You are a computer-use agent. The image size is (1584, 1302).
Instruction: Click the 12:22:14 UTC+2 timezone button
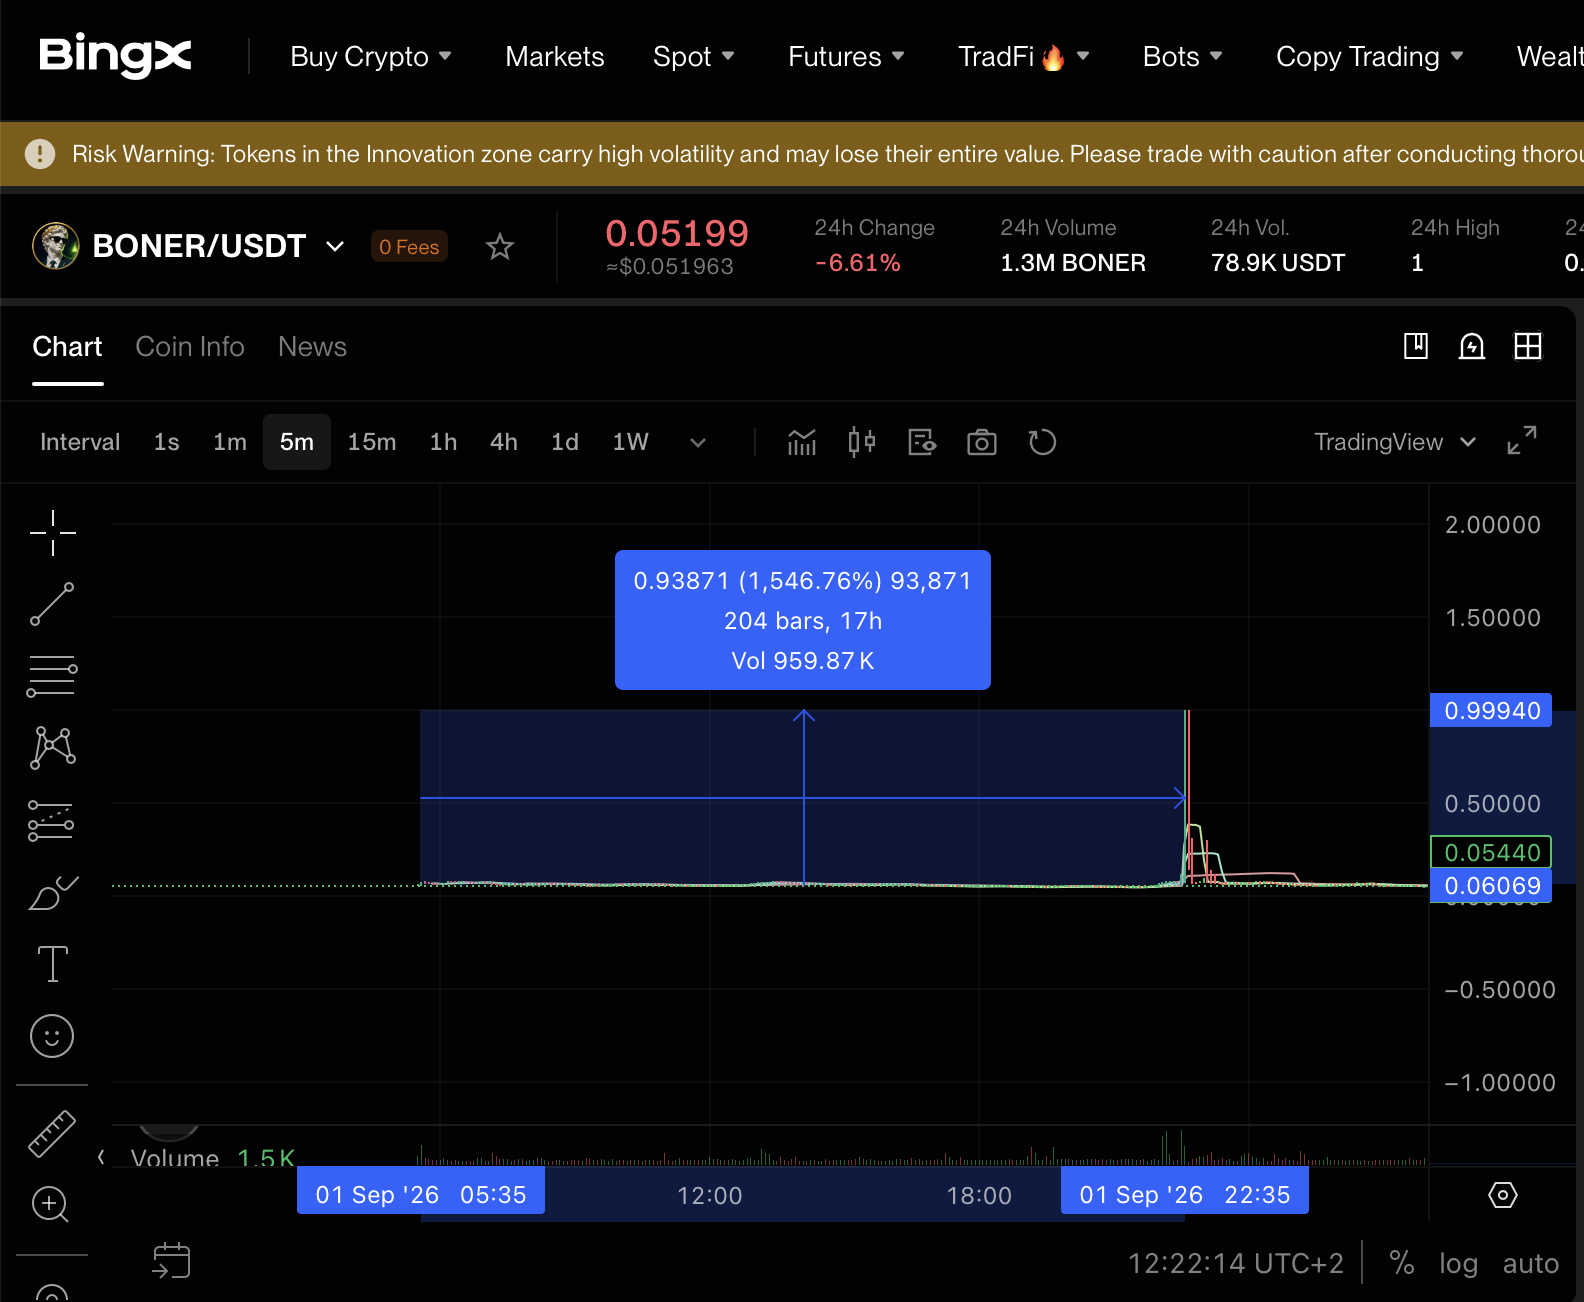(x=1236, y=1264)
